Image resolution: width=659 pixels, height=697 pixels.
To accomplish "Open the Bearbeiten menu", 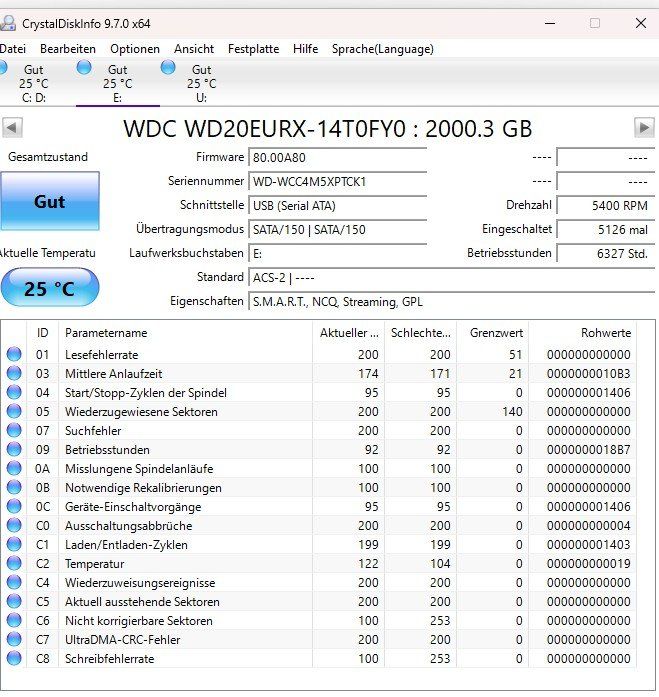I will (x=68, y=49).
